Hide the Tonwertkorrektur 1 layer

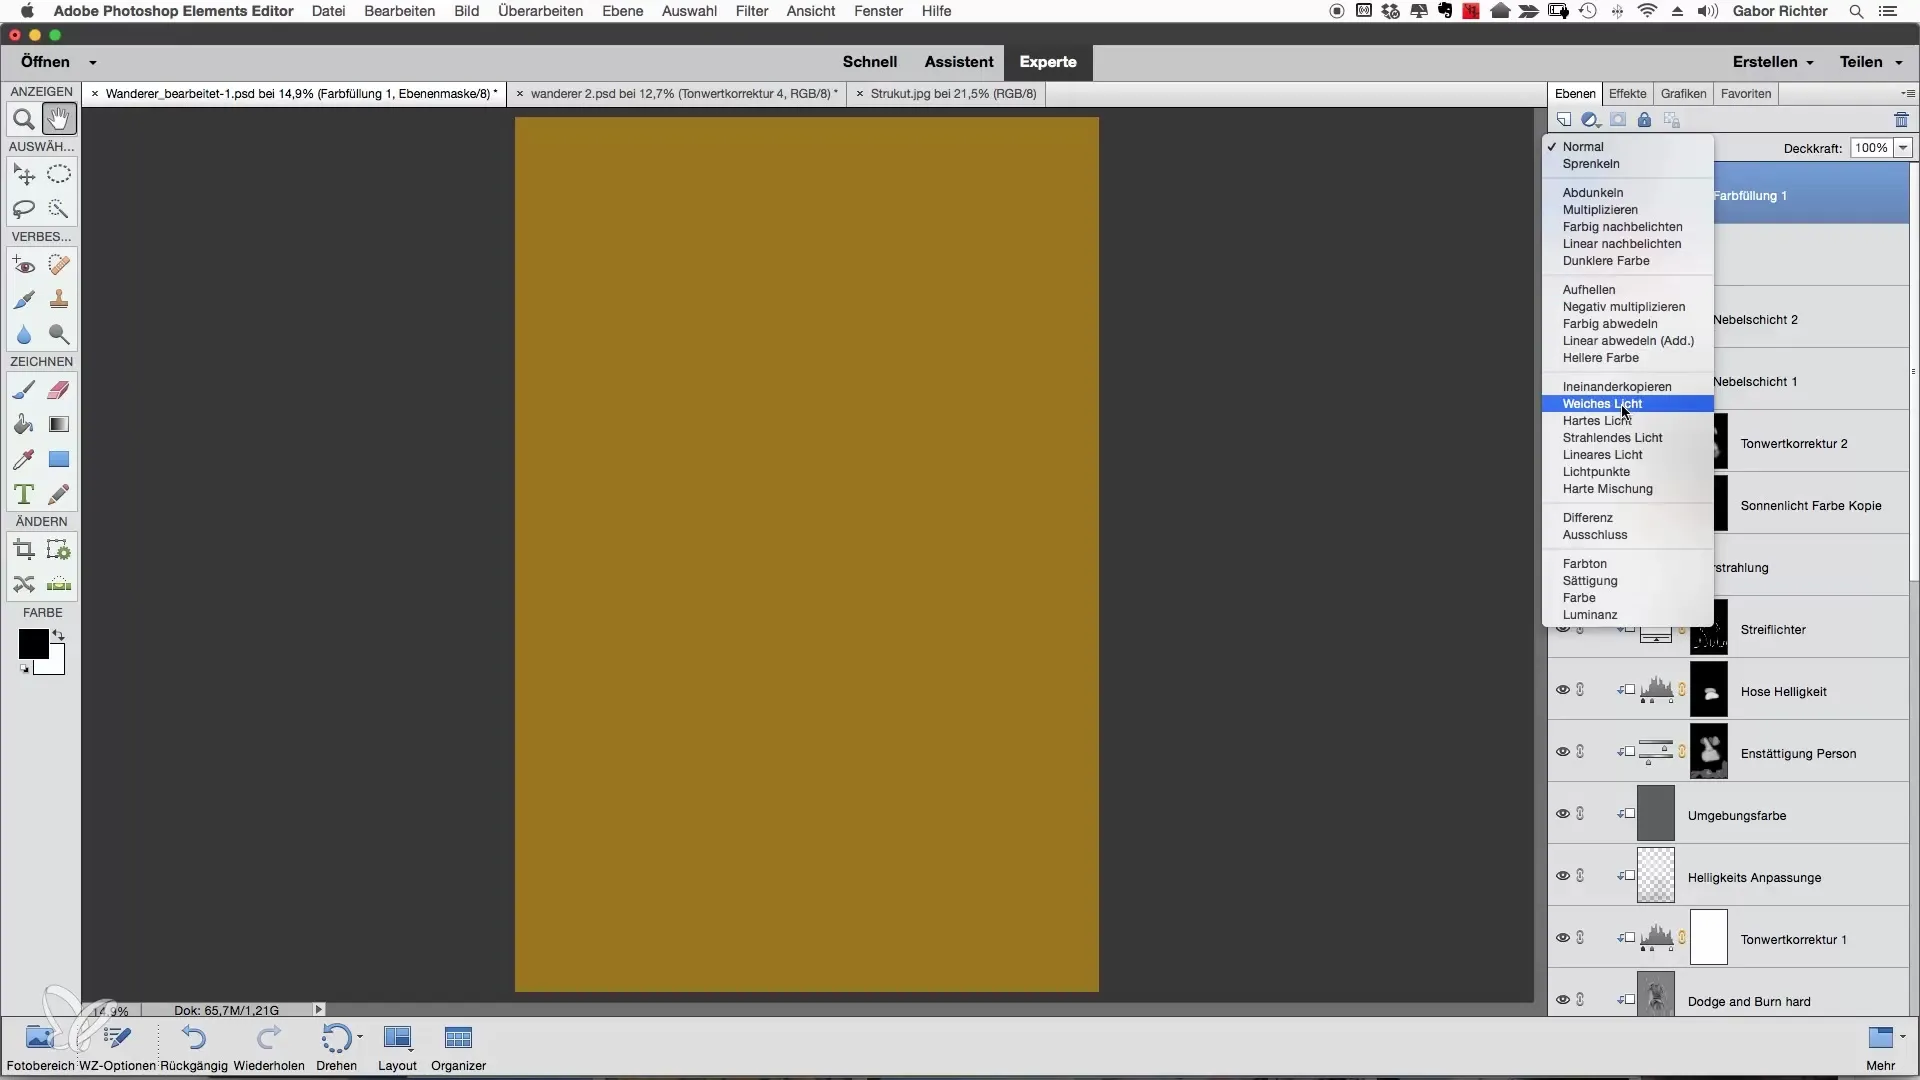tap(1562, 939)
